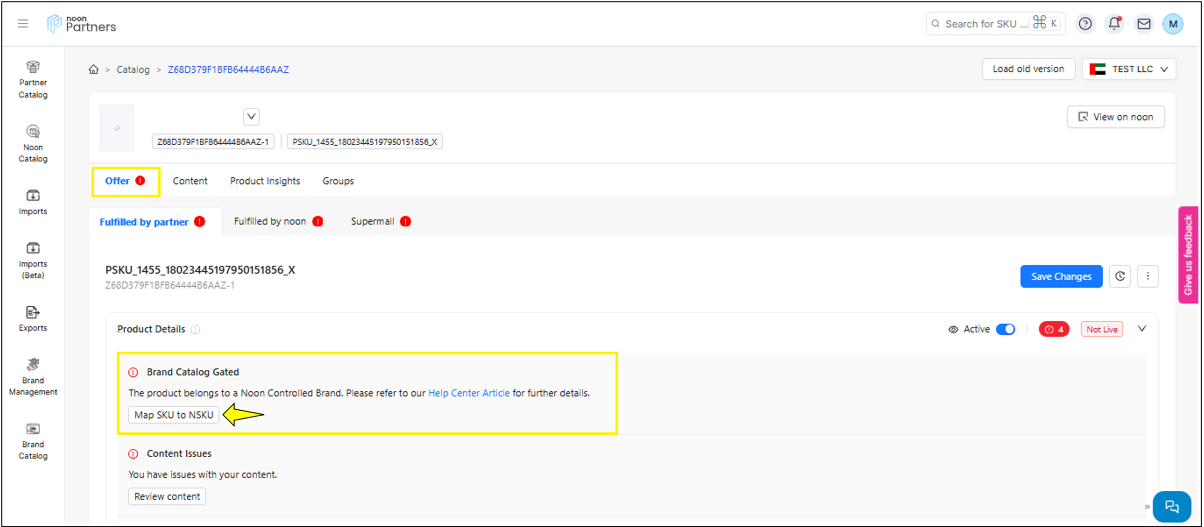Select the Fulfilled by noon tab

[x=270, y=221]
